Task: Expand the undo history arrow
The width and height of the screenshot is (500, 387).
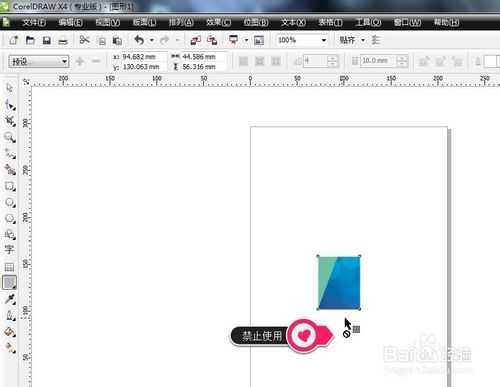Action: point(152,40)
